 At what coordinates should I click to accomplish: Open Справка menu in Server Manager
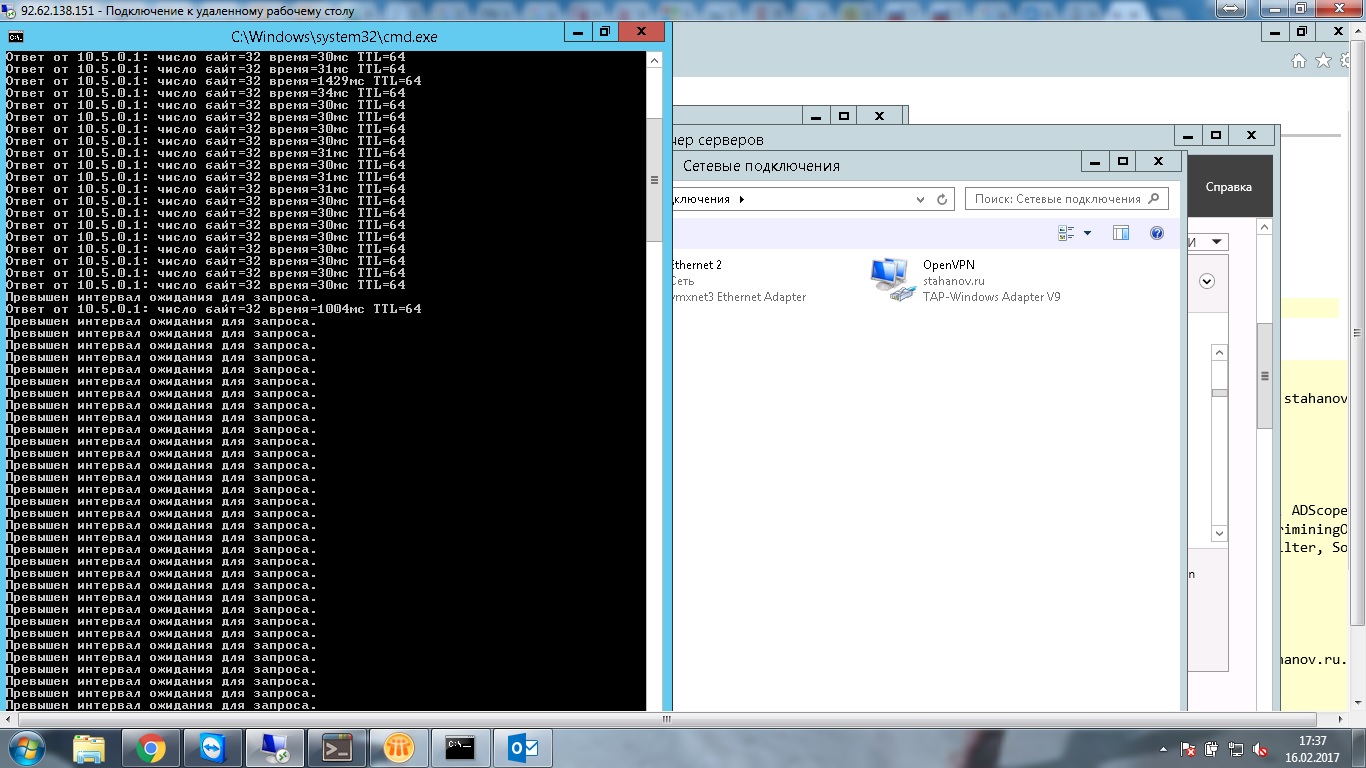1228,187
